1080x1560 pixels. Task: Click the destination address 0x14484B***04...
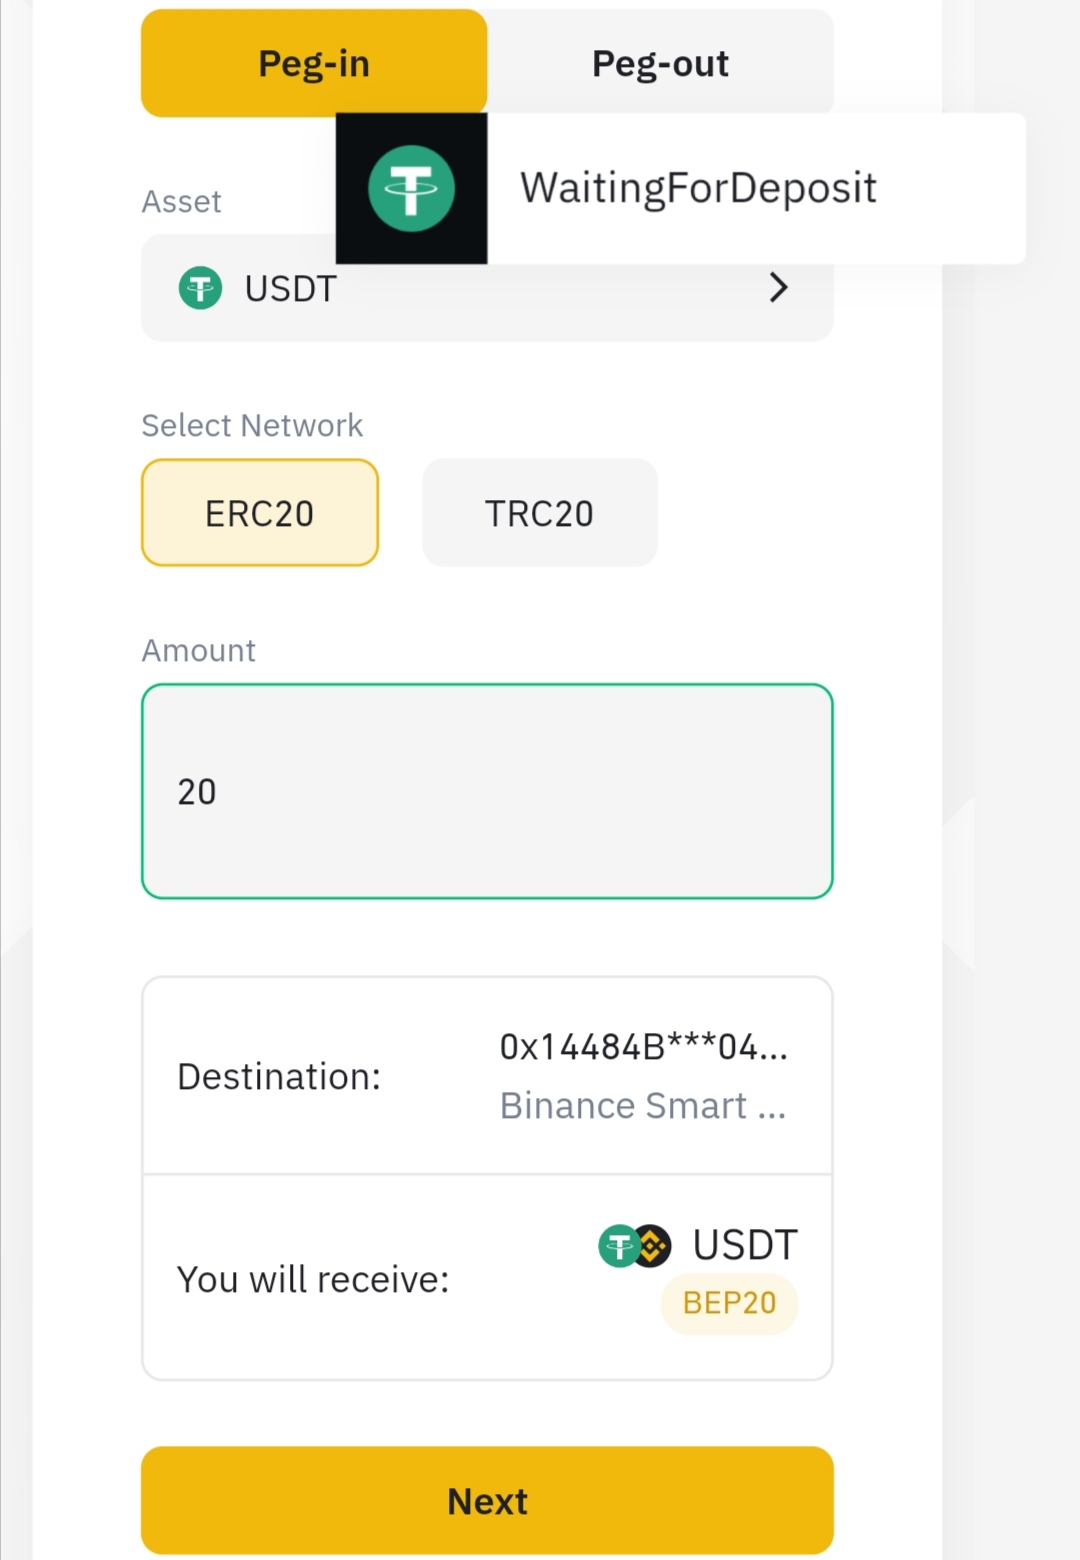pos(643,1047)
